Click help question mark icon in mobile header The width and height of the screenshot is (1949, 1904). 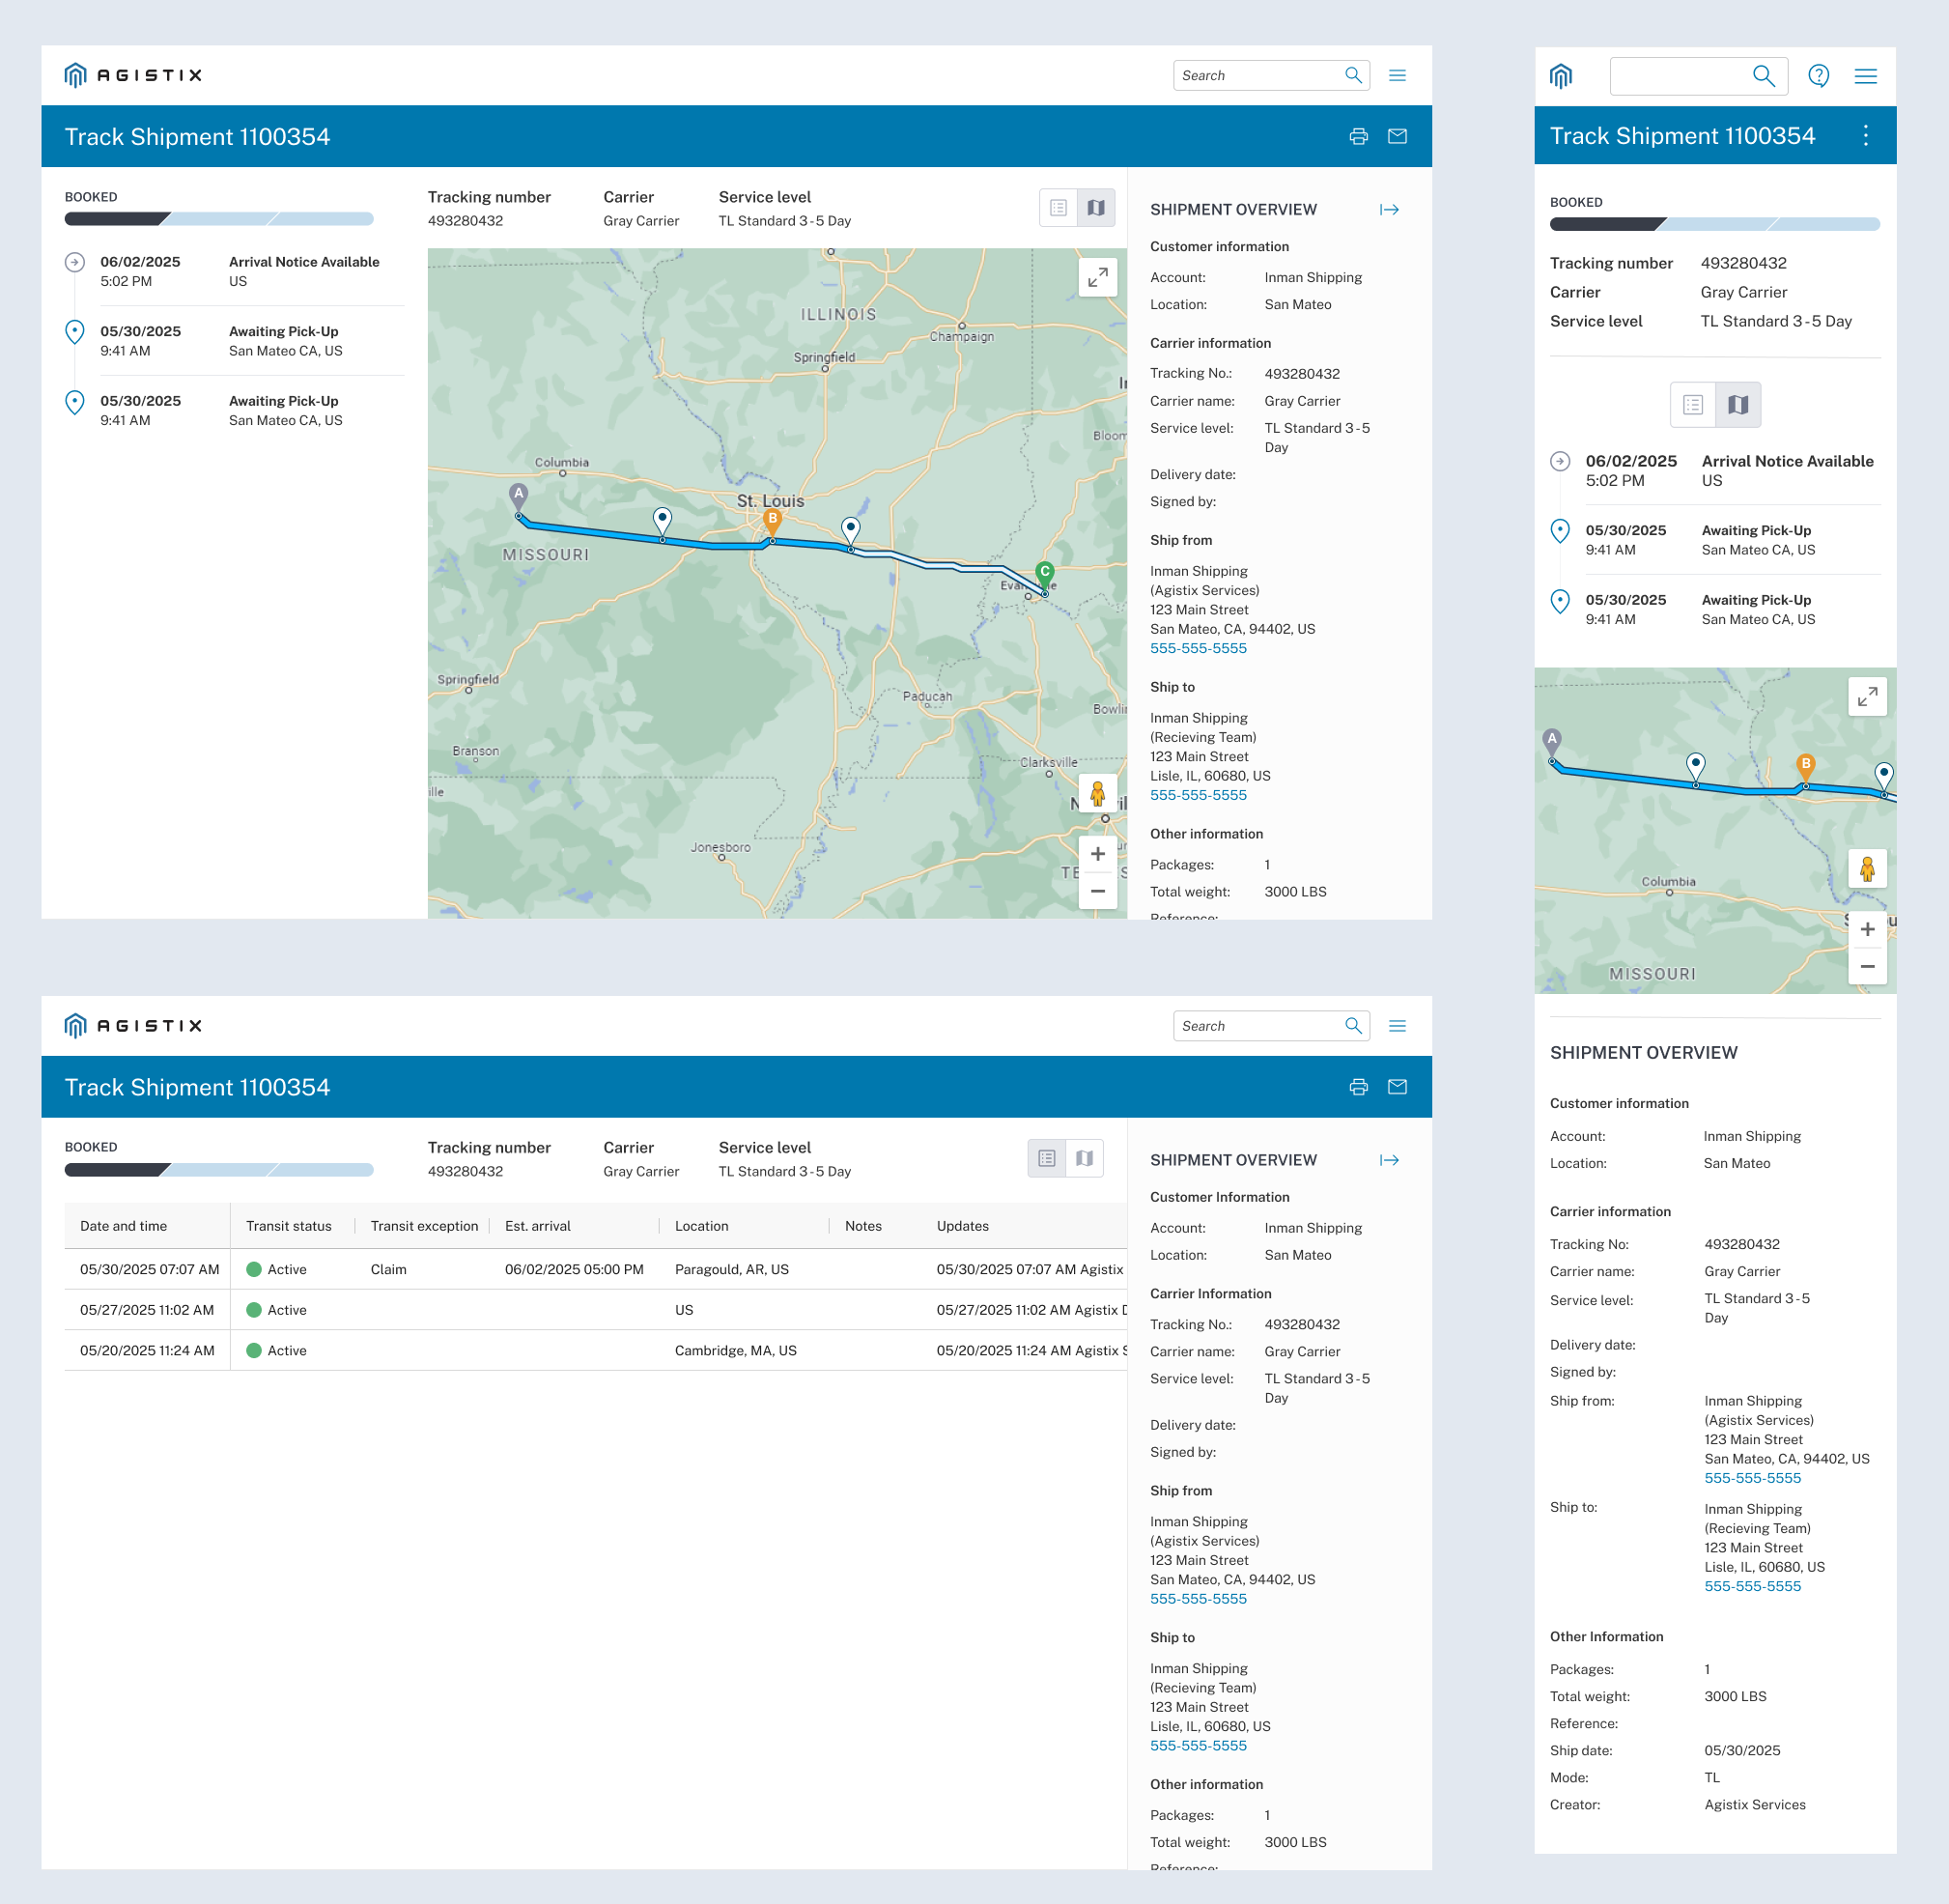(1818, 76)
